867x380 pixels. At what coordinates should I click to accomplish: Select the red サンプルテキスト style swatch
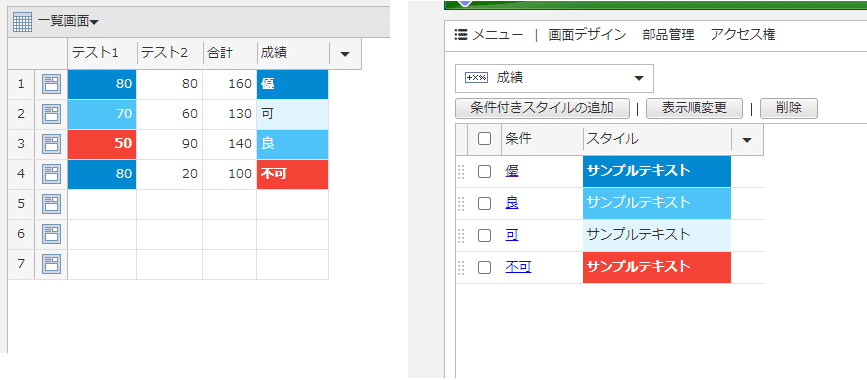click(657, 268)
